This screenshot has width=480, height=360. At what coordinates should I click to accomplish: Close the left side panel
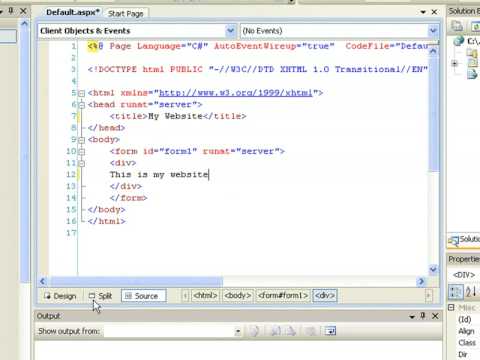23,11
